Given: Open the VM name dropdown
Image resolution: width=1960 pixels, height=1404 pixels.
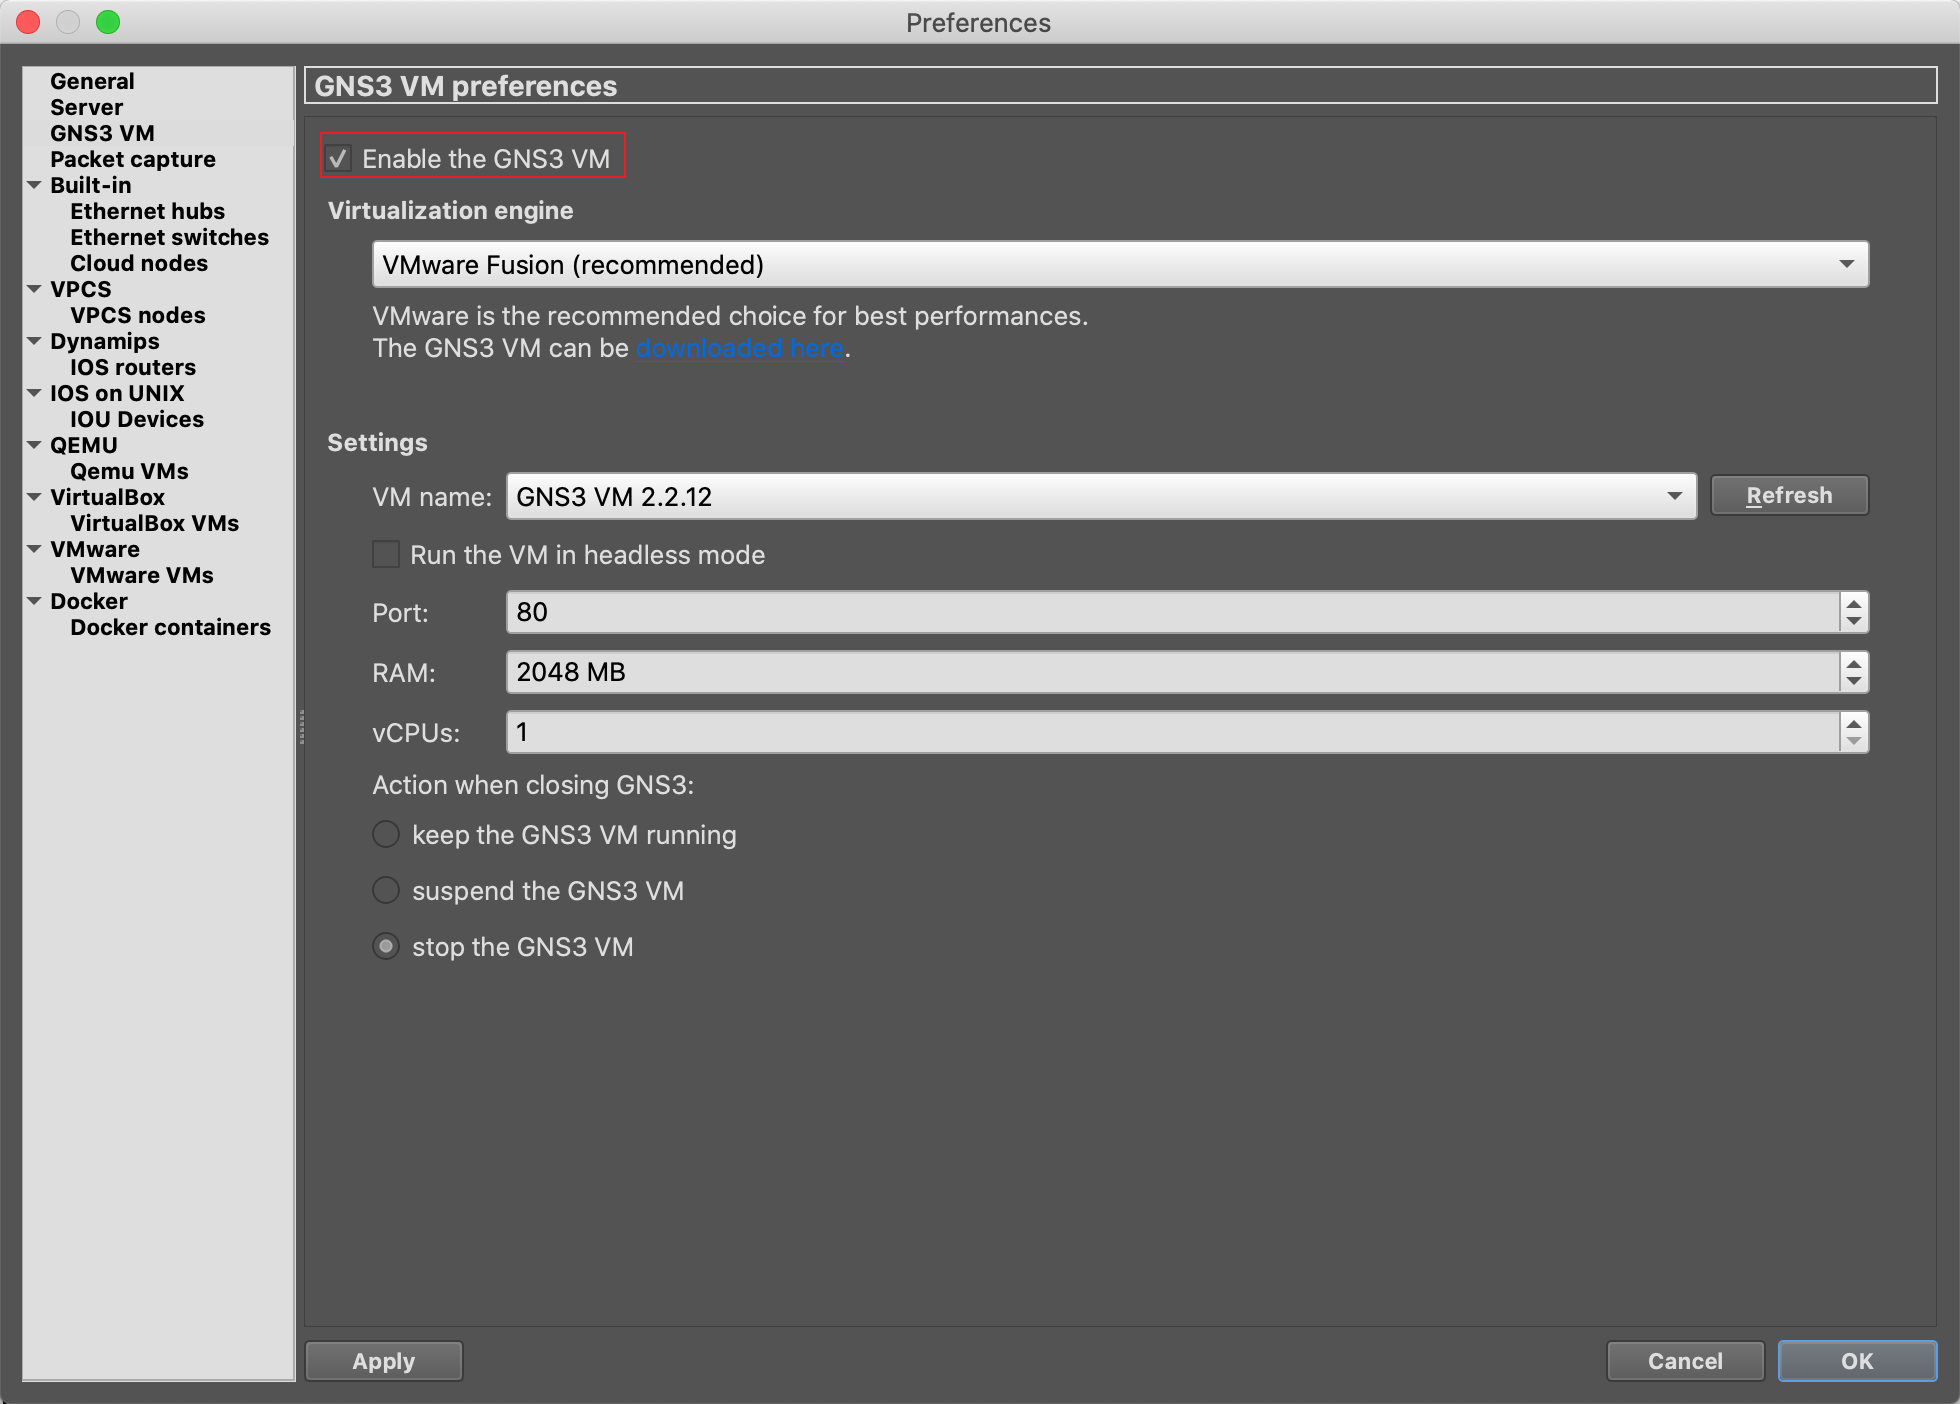Looking at the screenshot, I should click(x=1100, y=497).
